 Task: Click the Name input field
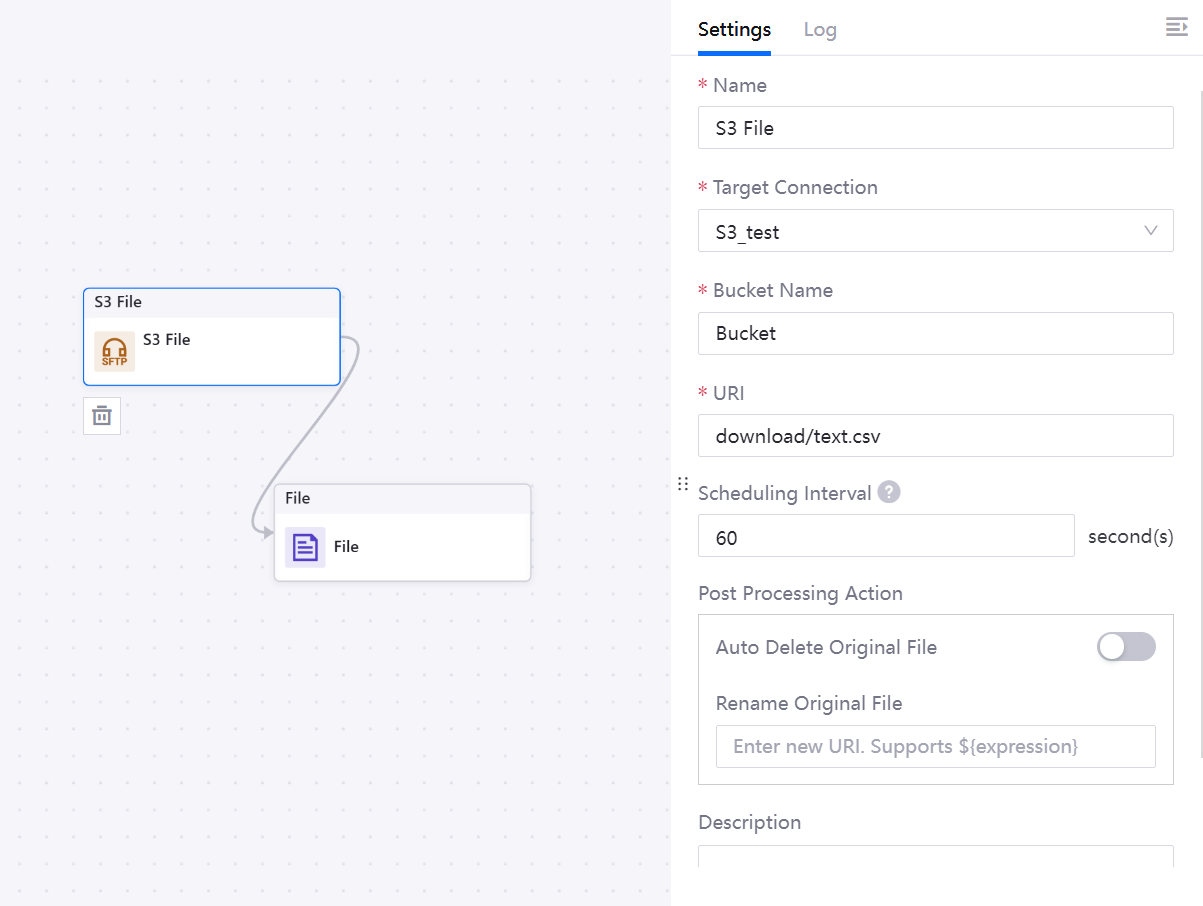coord(935,128)
